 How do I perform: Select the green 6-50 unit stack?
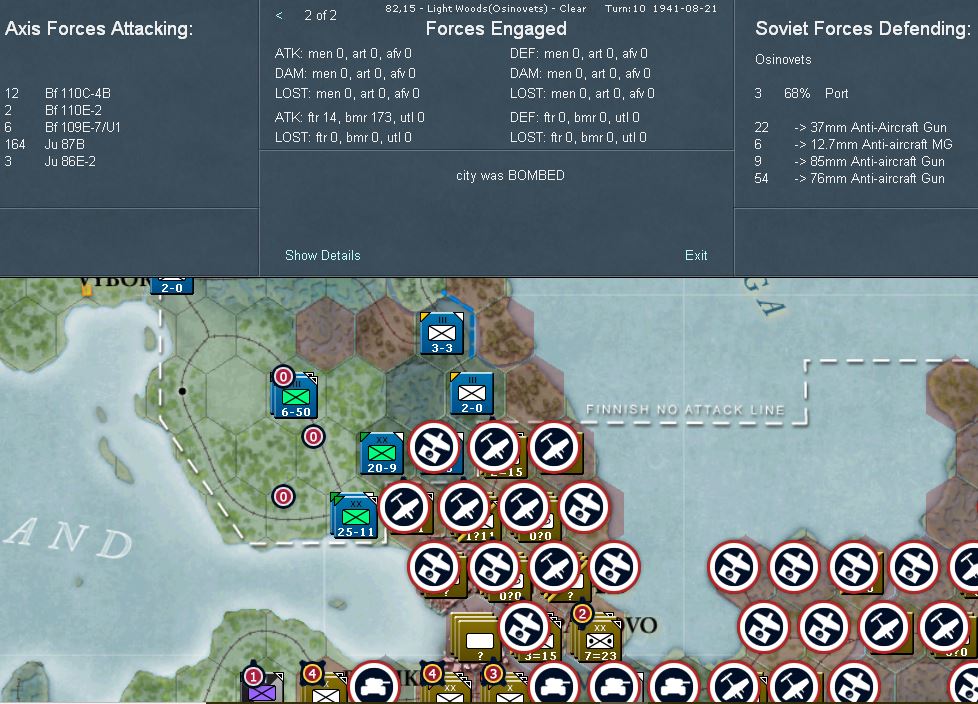tap(295, 397)
